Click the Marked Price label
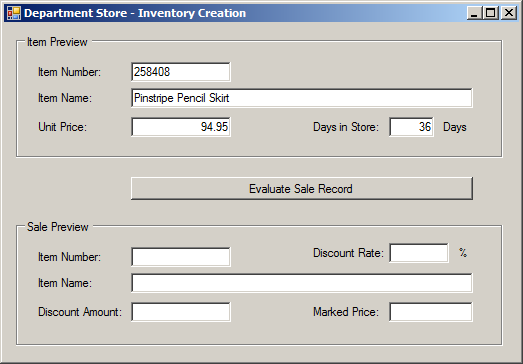This screenshot has height=364, width=523. (346, 312)
